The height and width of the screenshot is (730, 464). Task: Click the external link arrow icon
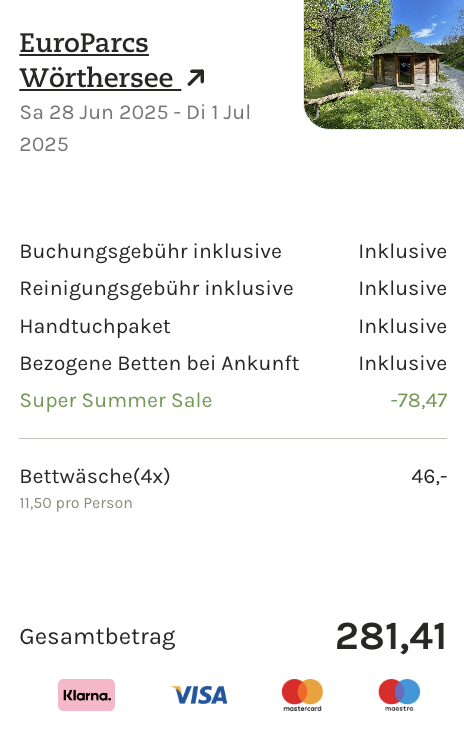click(195, 78)
